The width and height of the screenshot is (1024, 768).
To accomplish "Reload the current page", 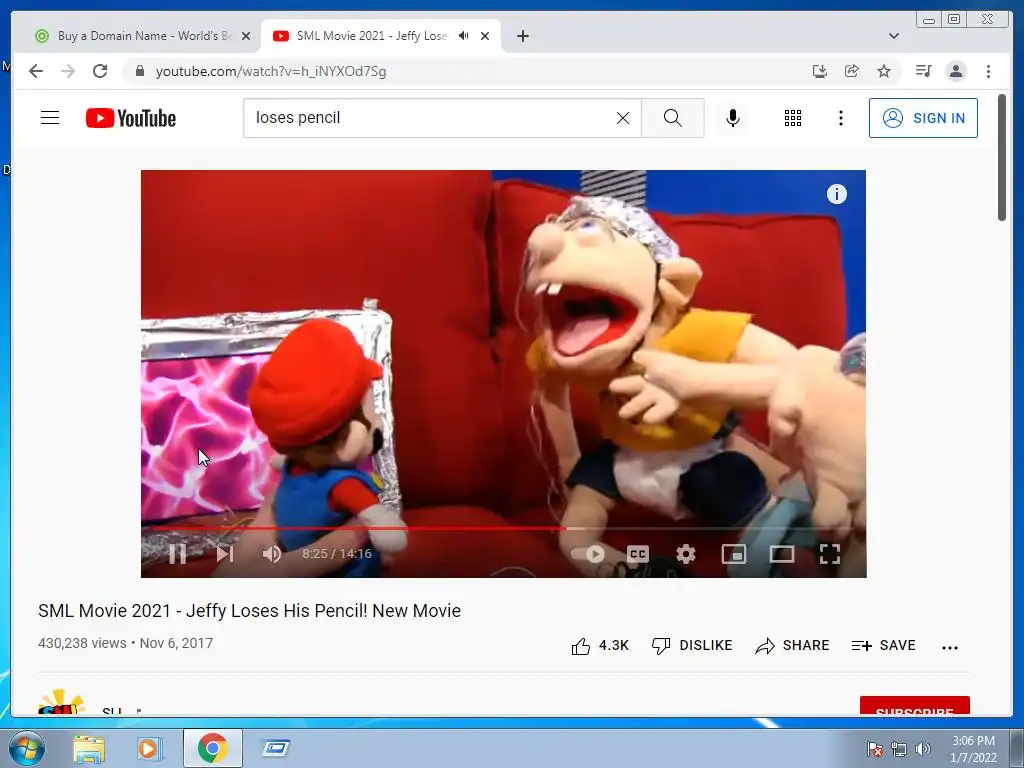I will pyautogui.click(x=100, y=71).
